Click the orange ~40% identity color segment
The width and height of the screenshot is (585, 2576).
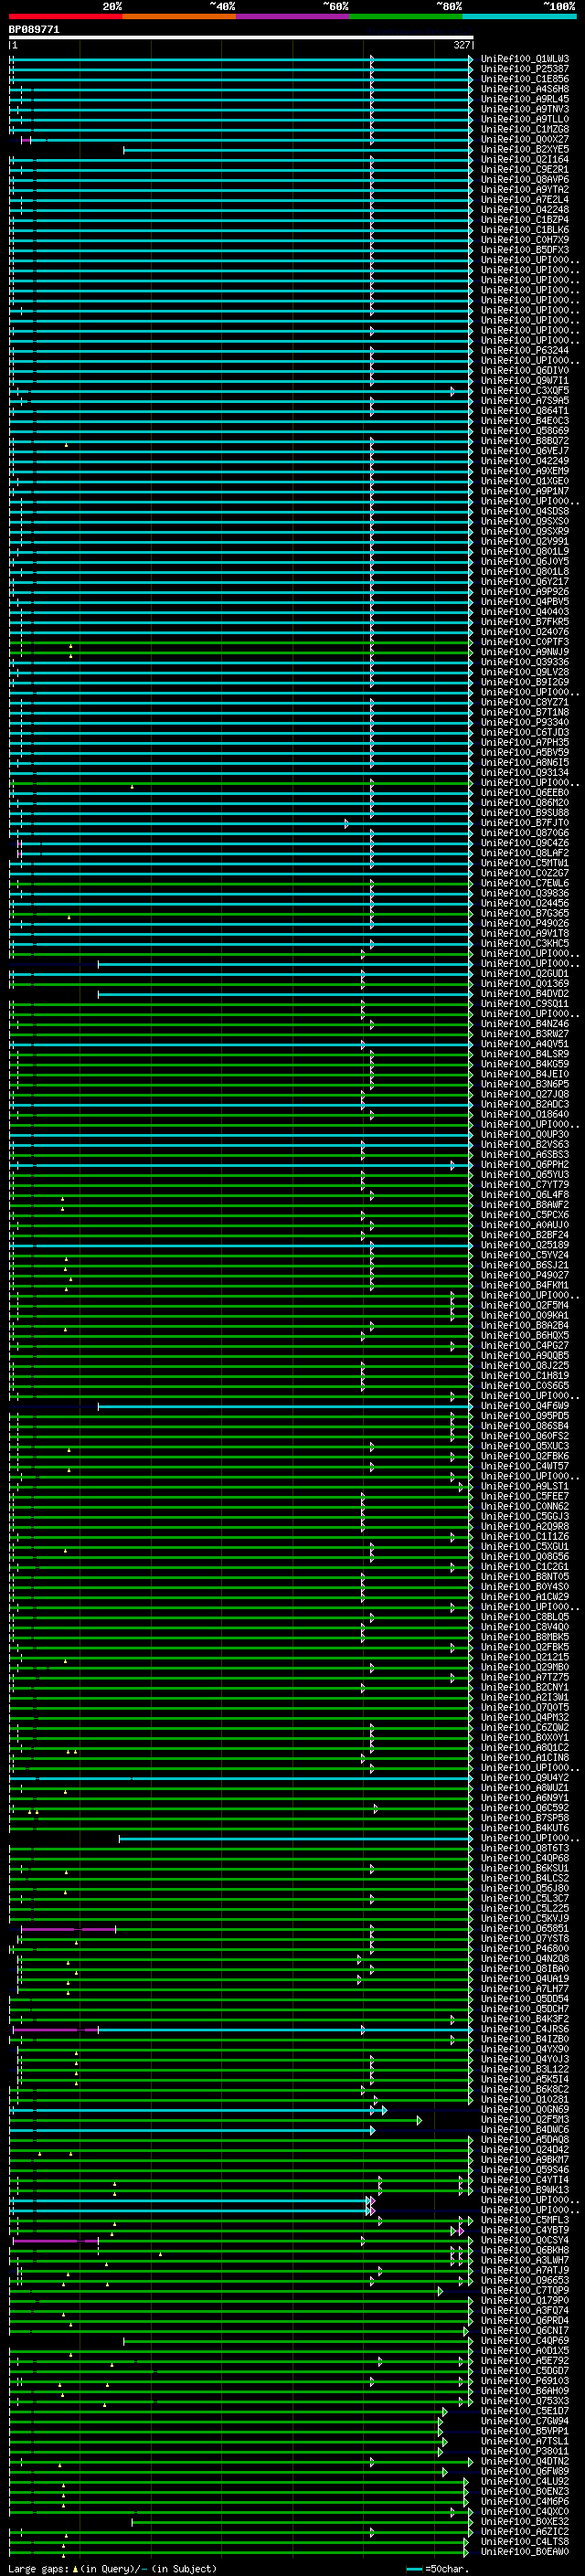179,16
